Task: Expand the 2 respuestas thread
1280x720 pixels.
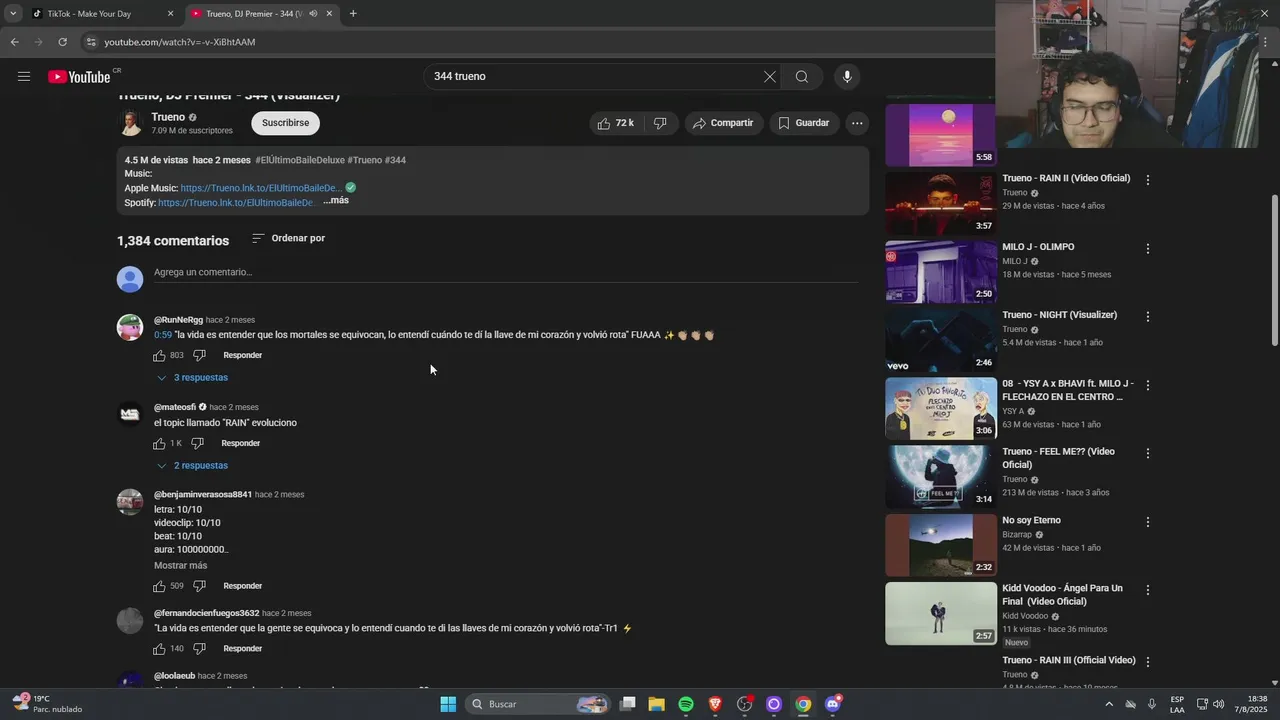Action: click(x=192, y=465)
